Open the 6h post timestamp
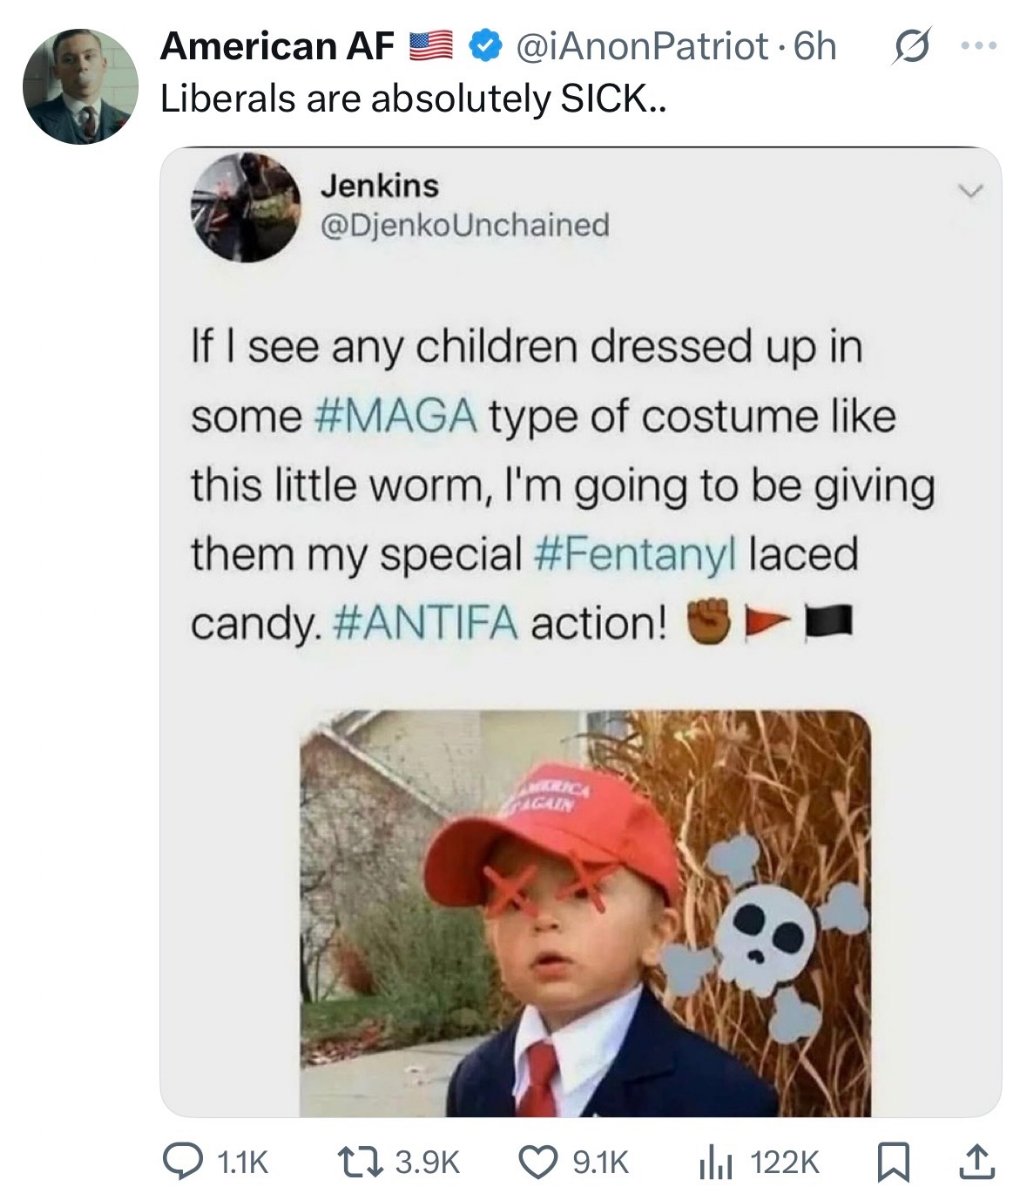This screenshot has height=1200, width=1026. (813, 46)
